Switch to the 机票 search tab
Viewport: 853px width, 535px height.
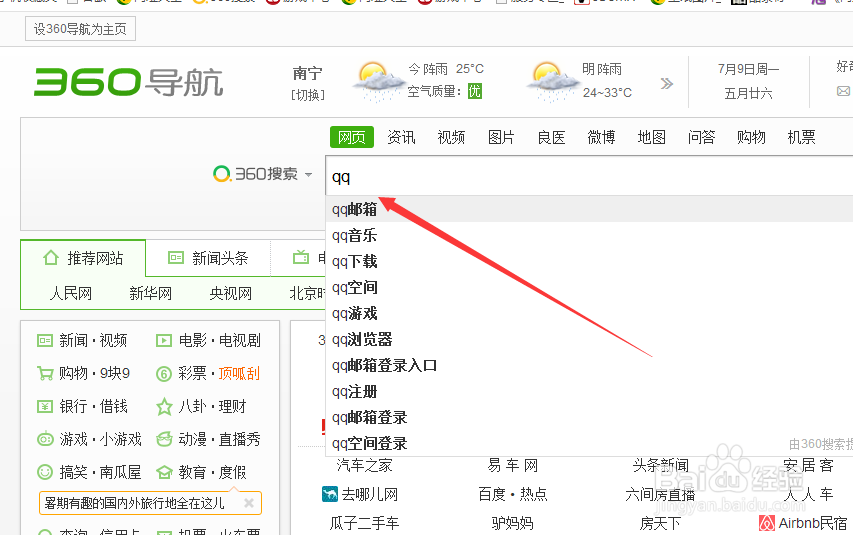pos(802,137)
